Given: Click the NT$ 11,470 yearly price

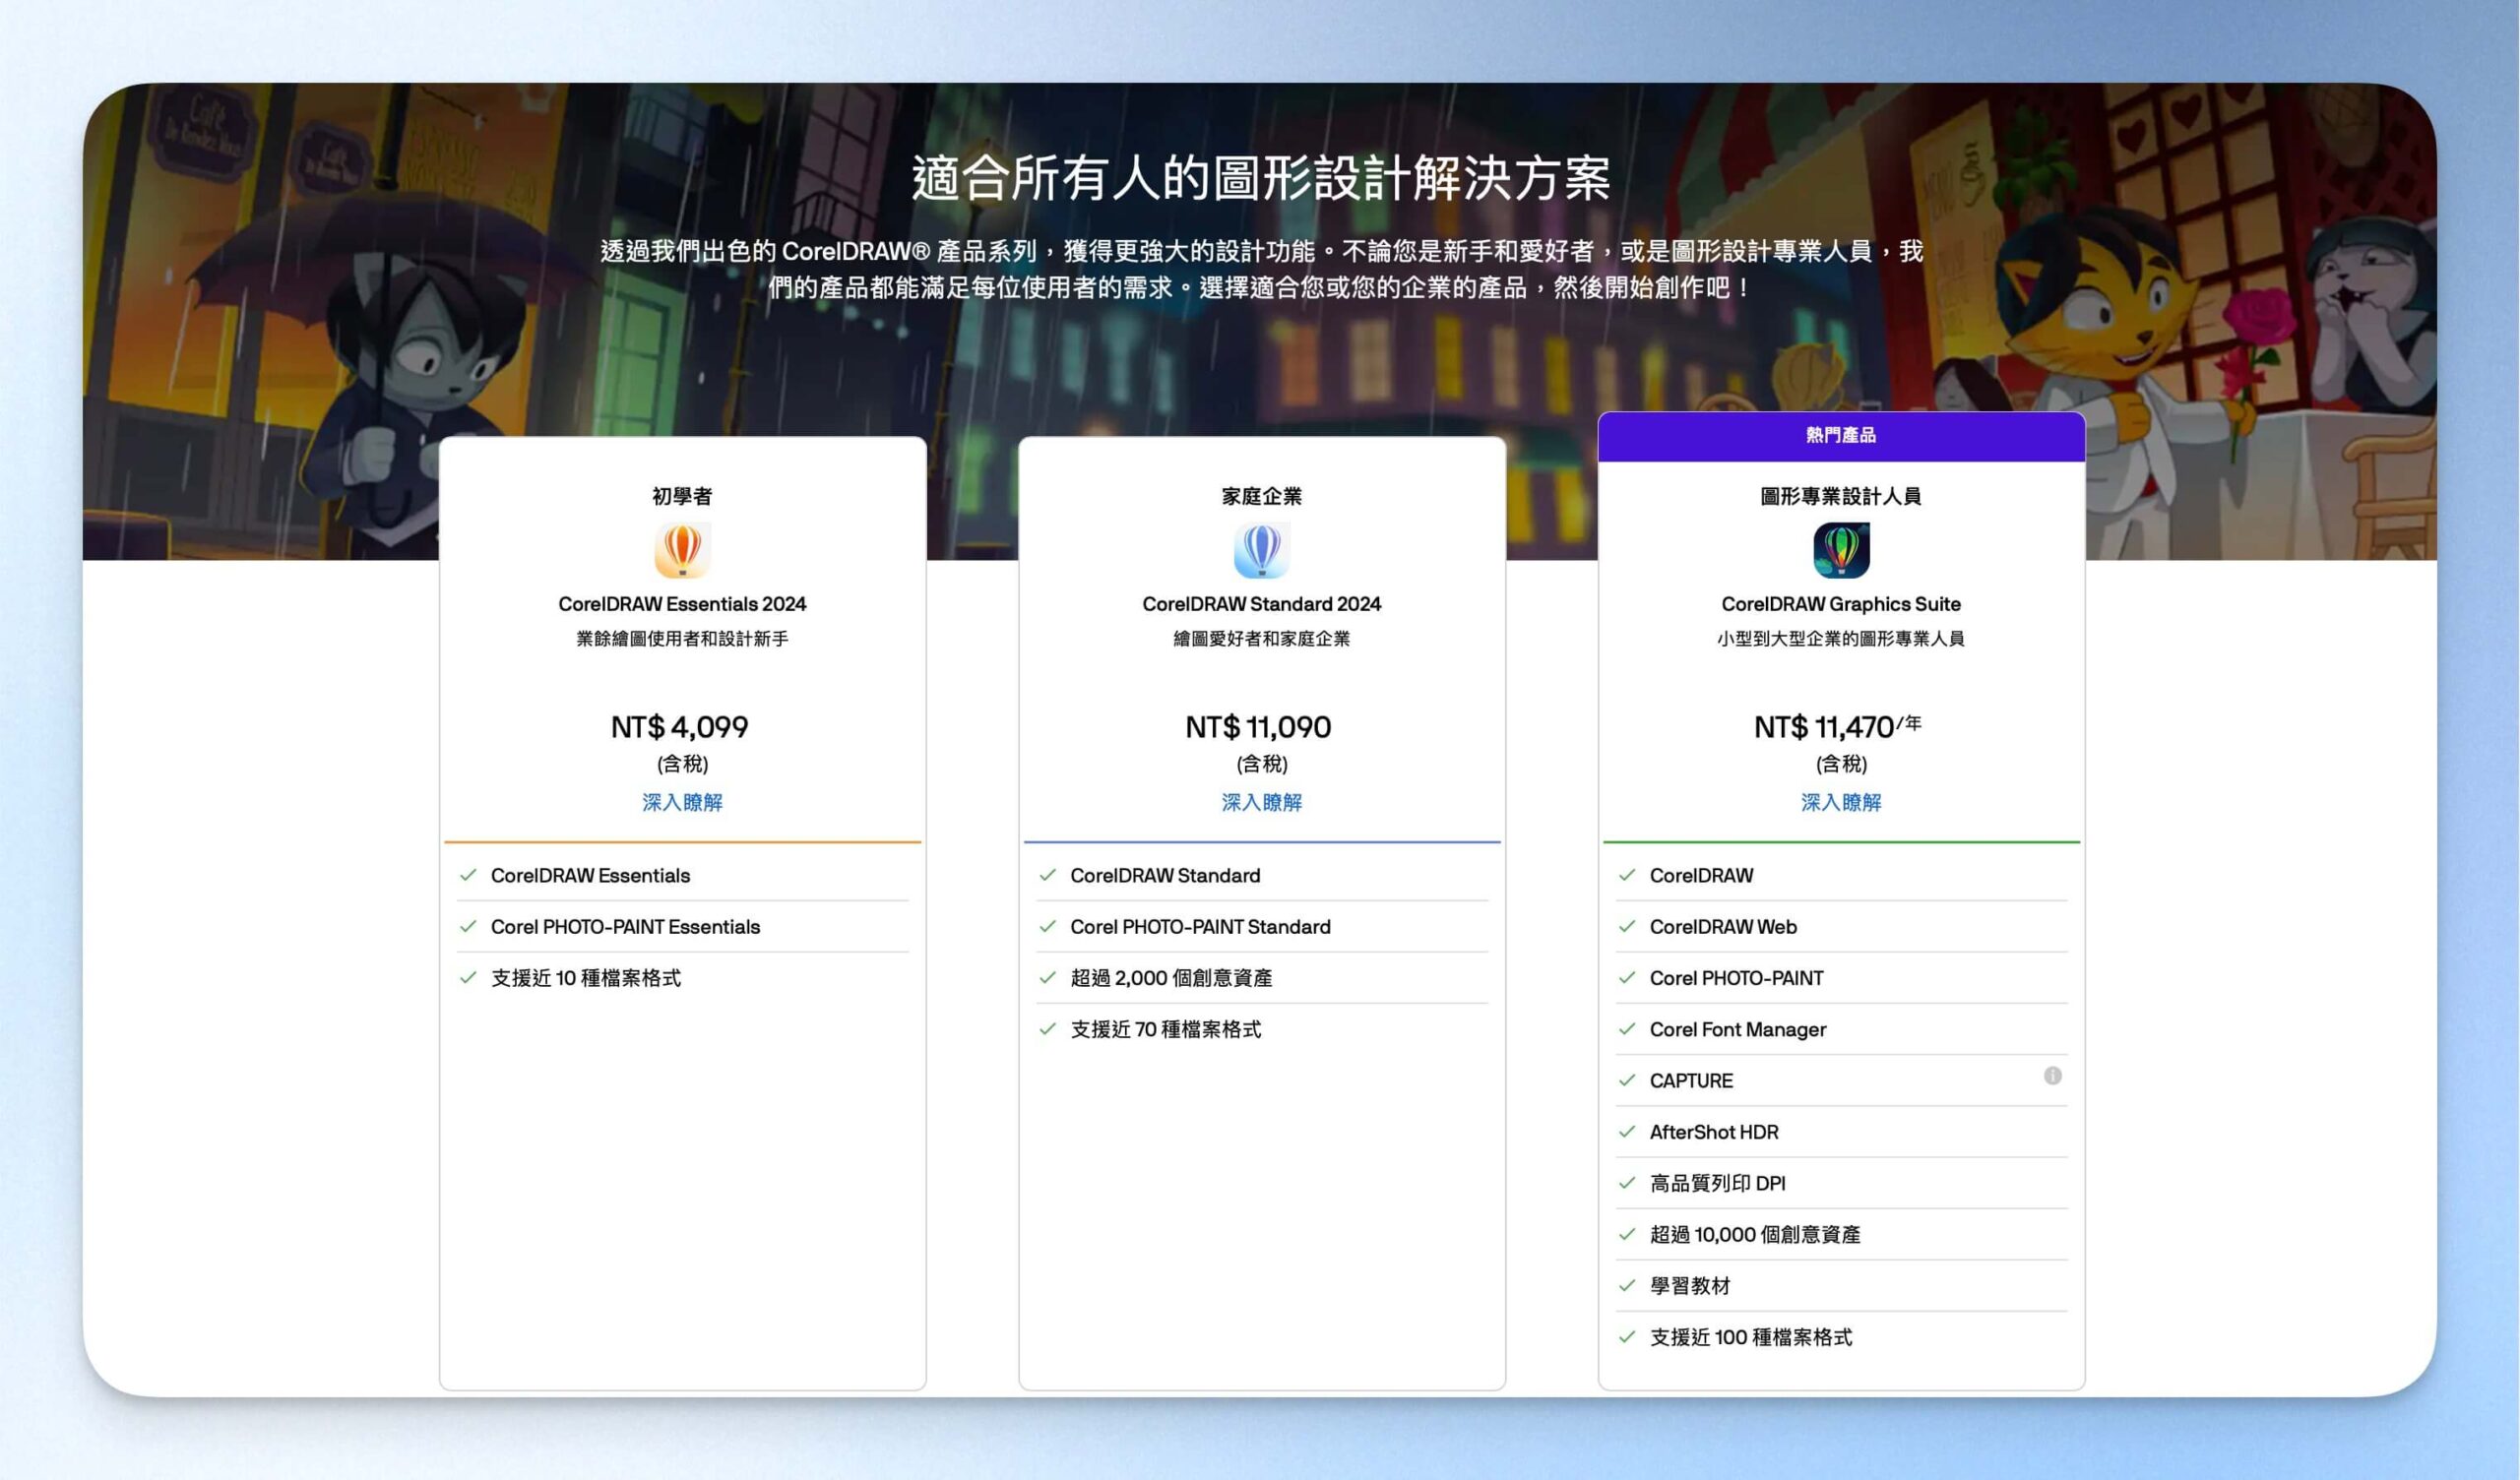Looking at the screenshot, I should click(1837, 727).
